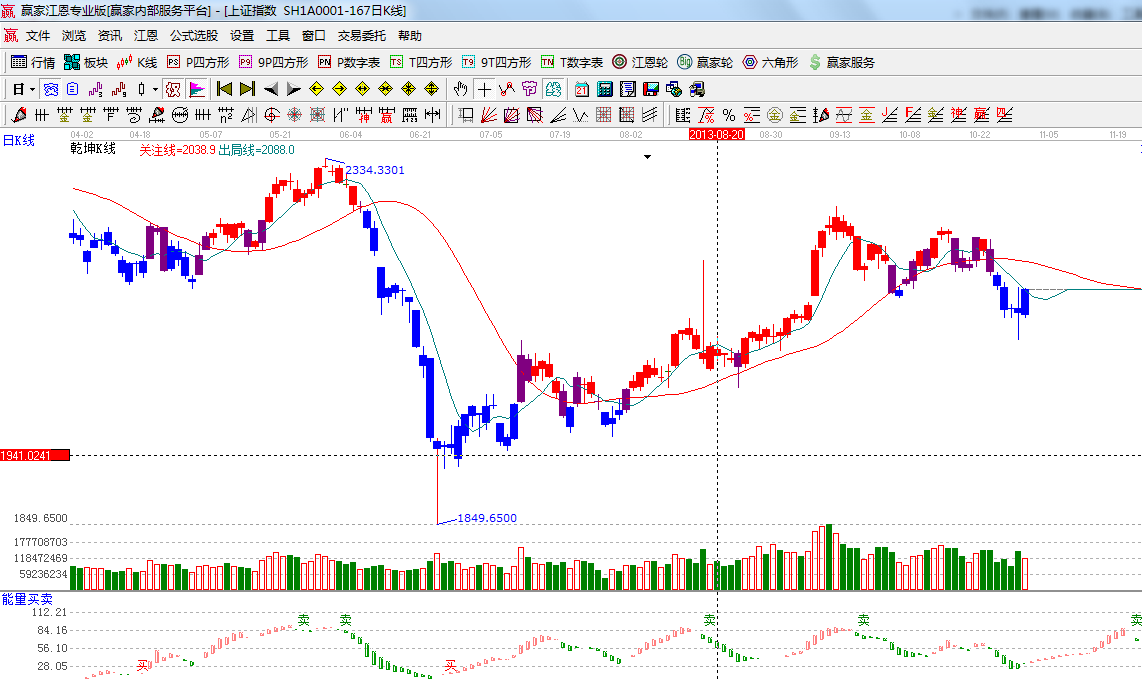The width and height of the screenshot is (1142, 679).
Task: Click the highlighted 2013-08-20 date marker
Action: [x=717, y=133]
